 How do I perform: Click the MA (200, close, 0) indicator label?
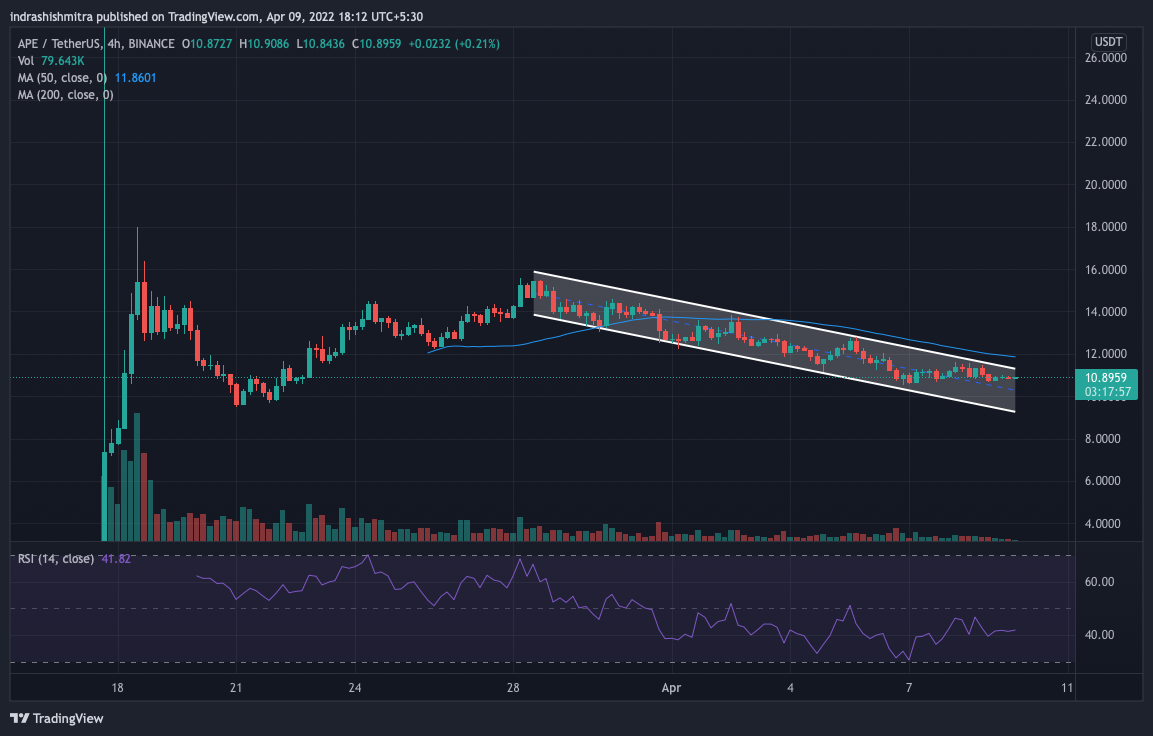[x=65, y=94]
